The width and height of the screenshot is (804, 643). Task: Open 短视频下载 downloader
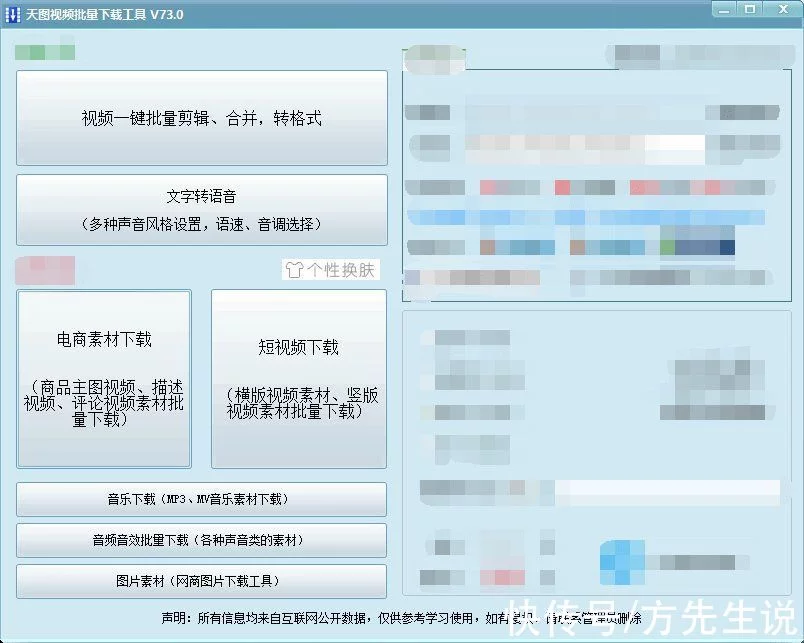click(299, 379)
